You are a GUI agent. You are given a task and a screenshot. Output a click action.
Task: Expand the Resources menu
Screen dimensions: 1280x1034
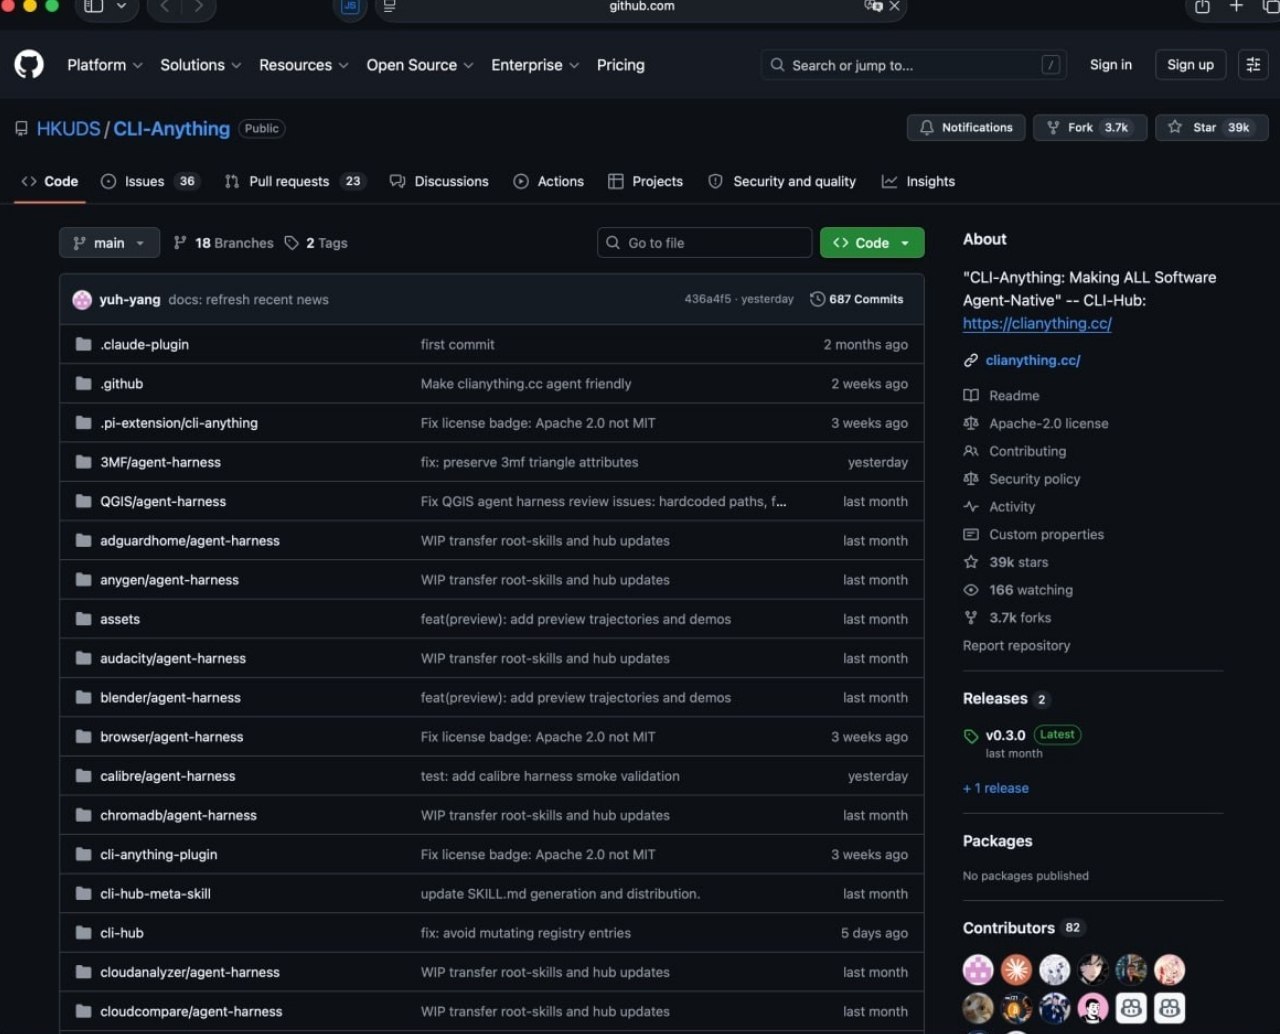click(x=304, y=65)
